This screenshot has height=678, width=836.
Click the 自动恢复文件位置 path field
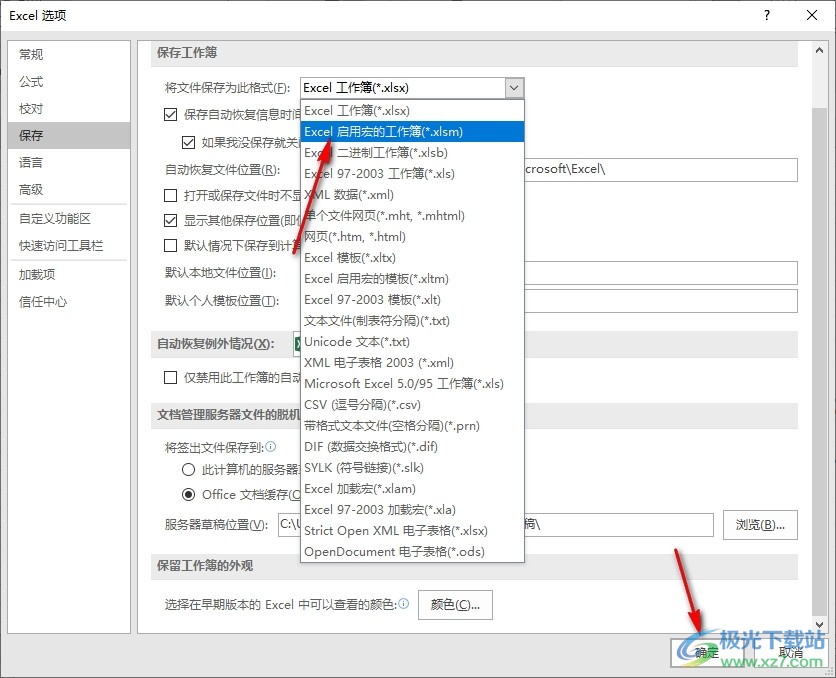pos(661,170)
